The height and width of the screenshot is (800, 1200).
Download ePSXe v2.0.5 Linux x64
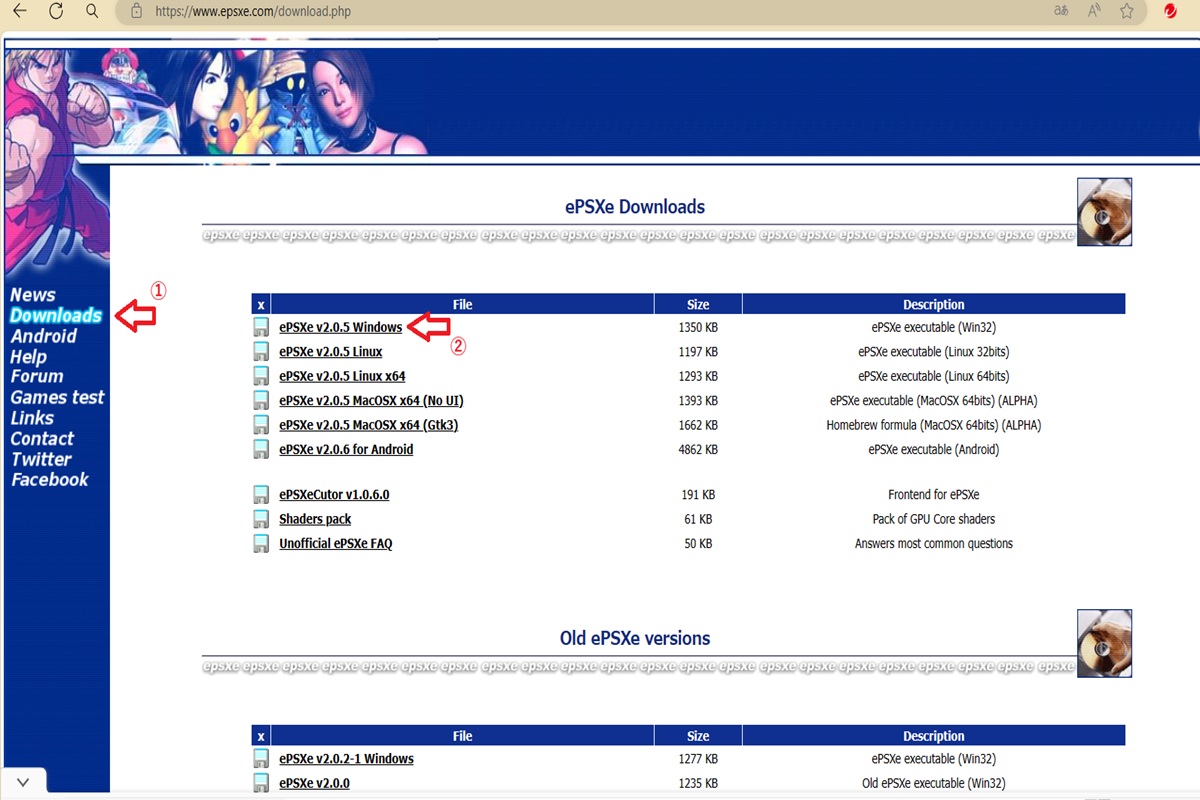[342, 376]
